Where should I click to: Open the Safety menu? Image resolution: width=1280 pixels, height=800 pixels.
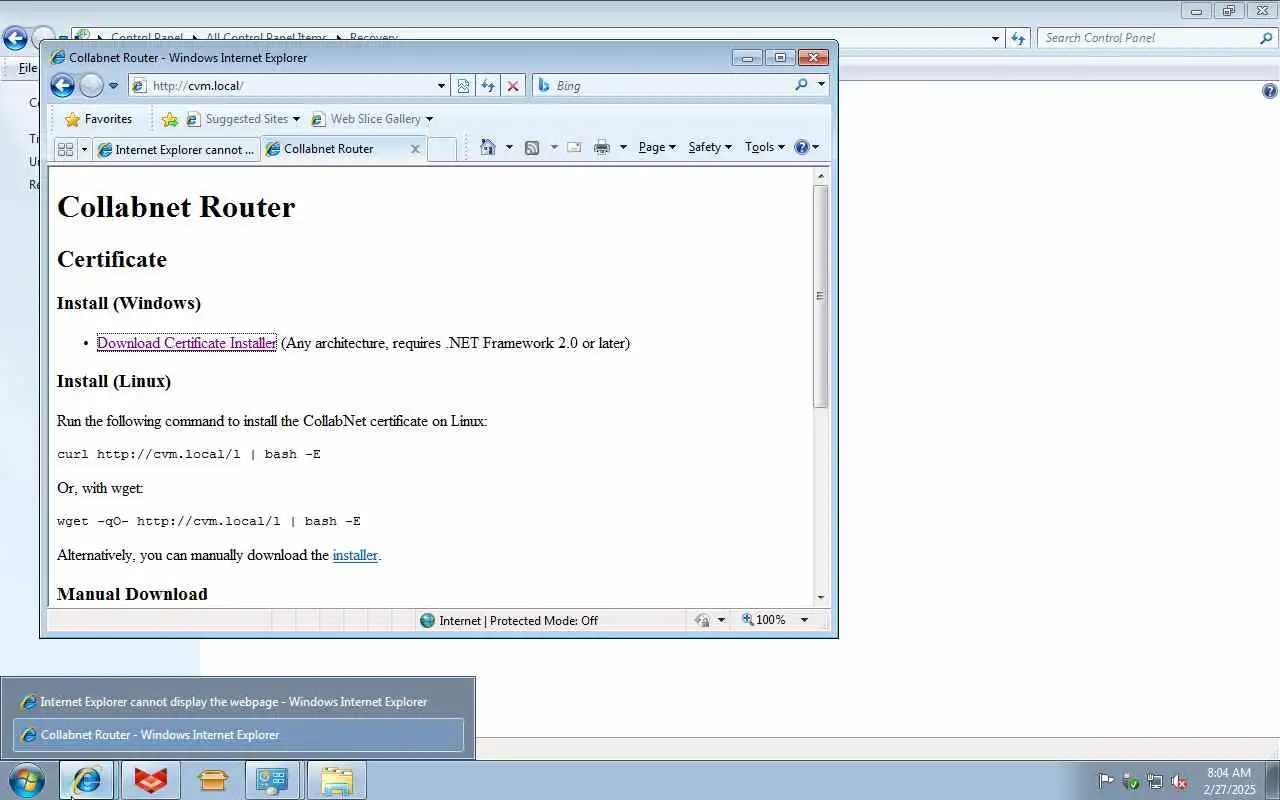[x=710, y=147]
